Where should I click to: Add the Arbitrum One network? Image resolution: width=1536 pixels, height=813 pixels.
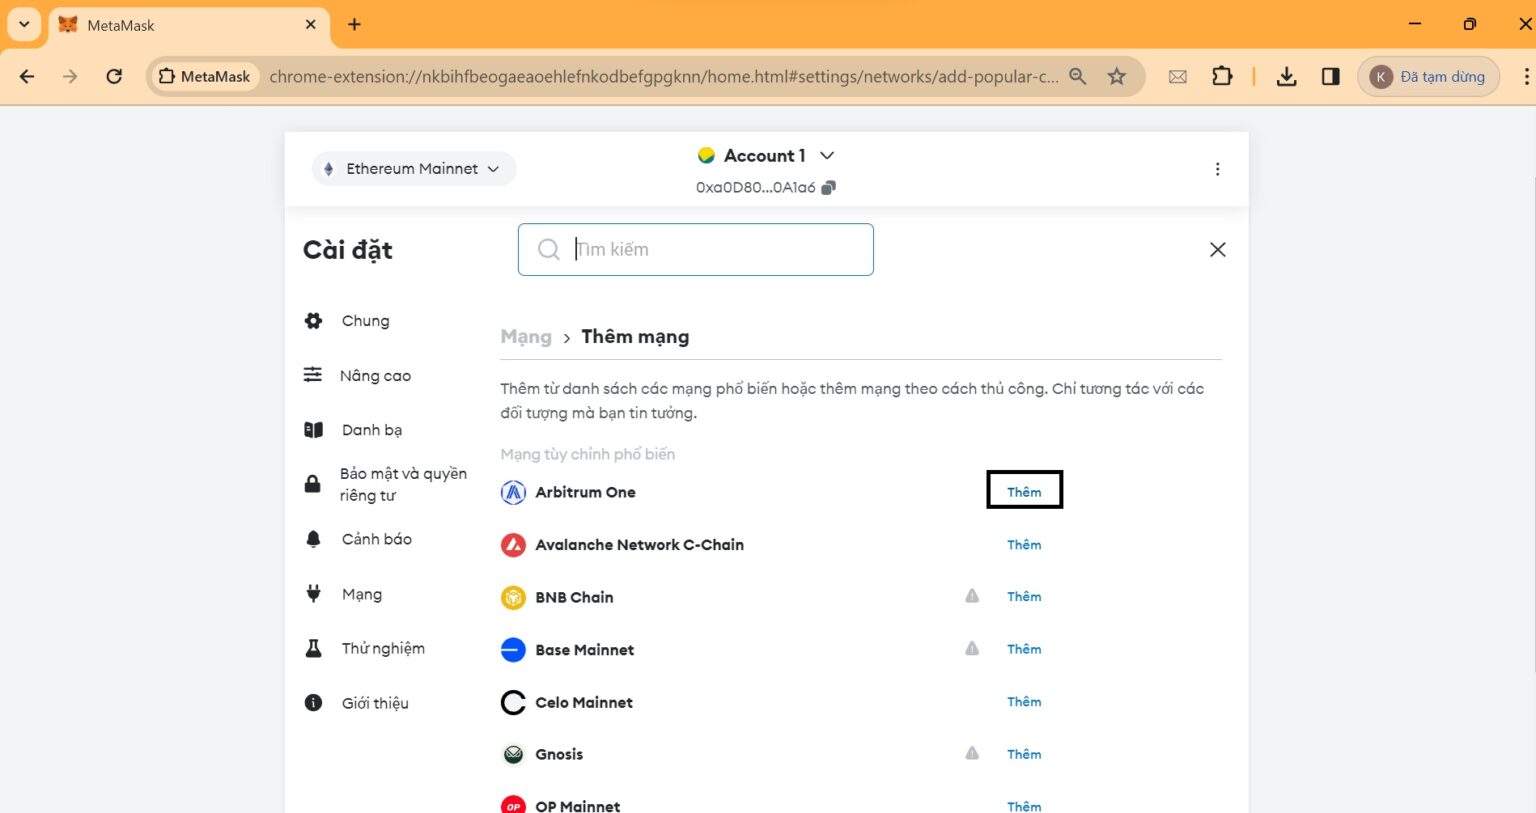(1024, 491)
